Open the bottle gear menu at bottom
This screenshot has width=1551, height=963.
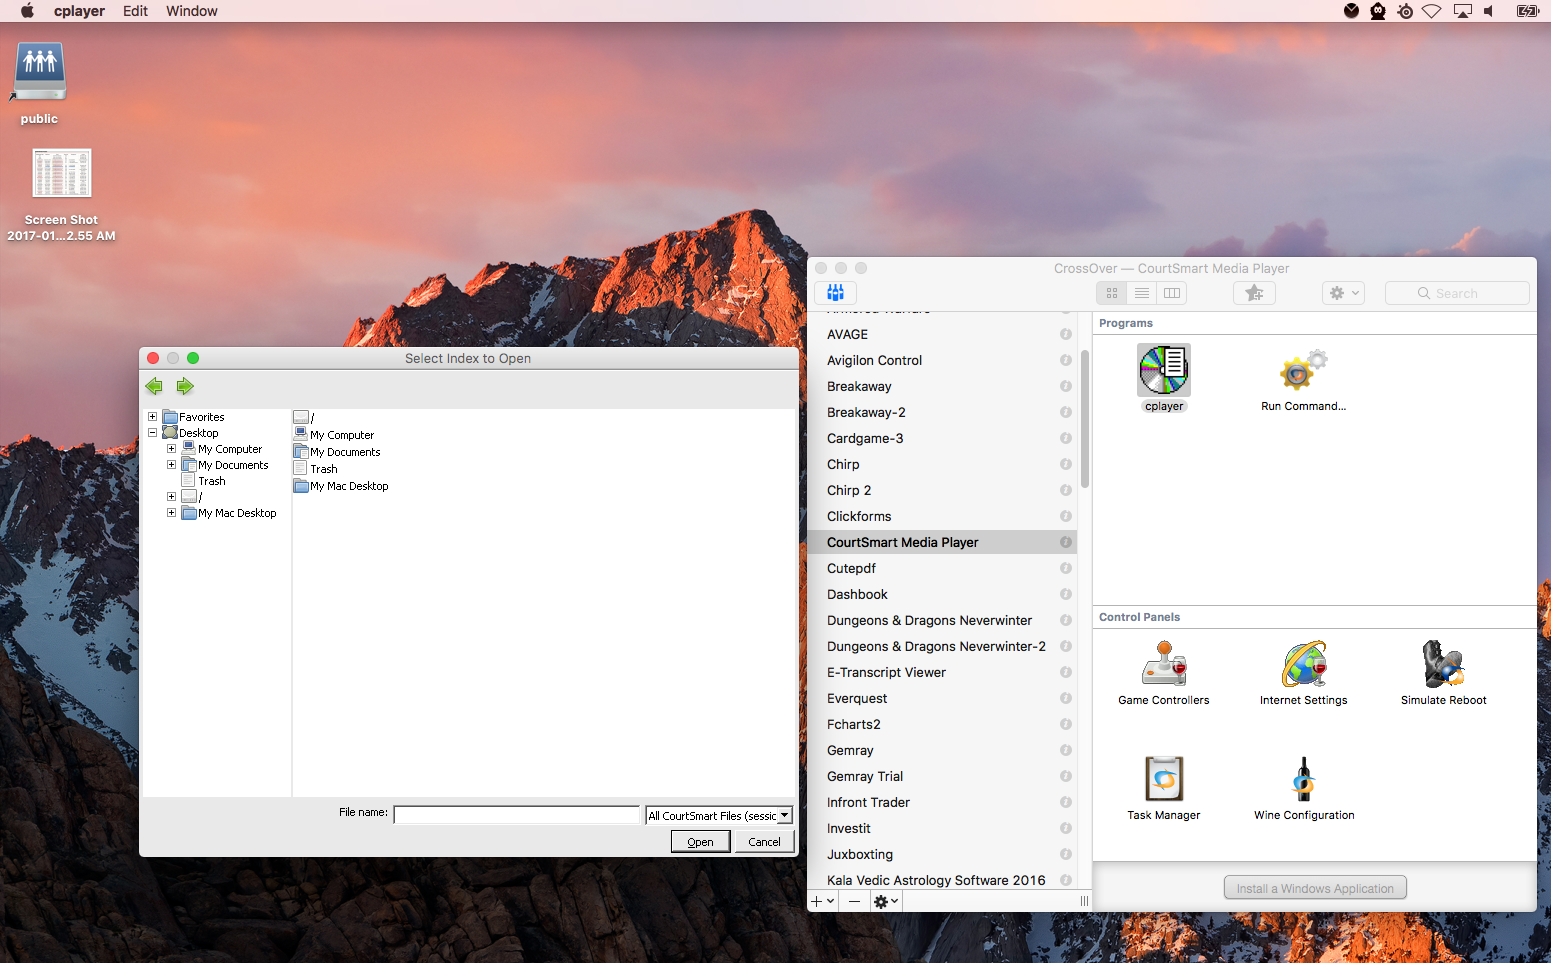[886, 901]
